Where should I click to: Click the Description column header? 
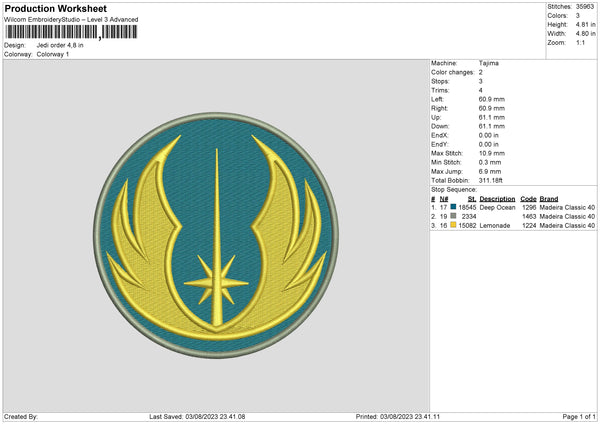tap(497, 199)
